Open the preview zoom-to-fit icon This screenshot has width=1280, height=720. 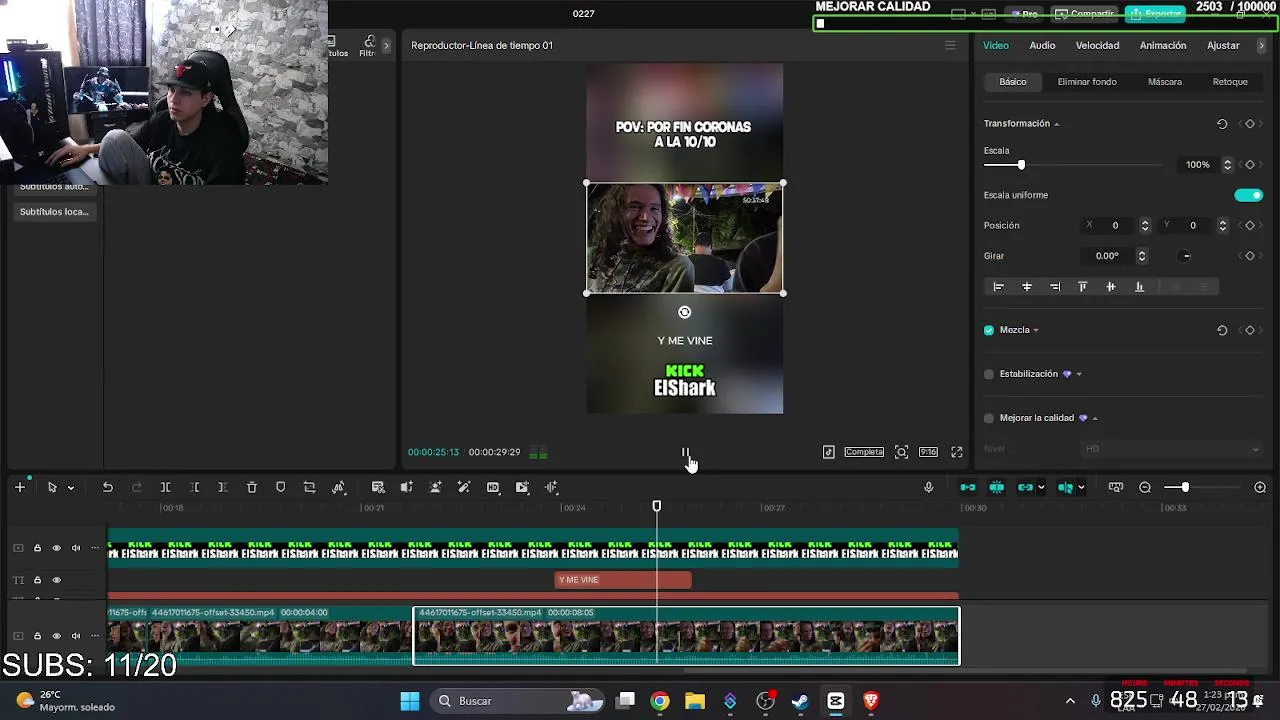pos(902,452)
